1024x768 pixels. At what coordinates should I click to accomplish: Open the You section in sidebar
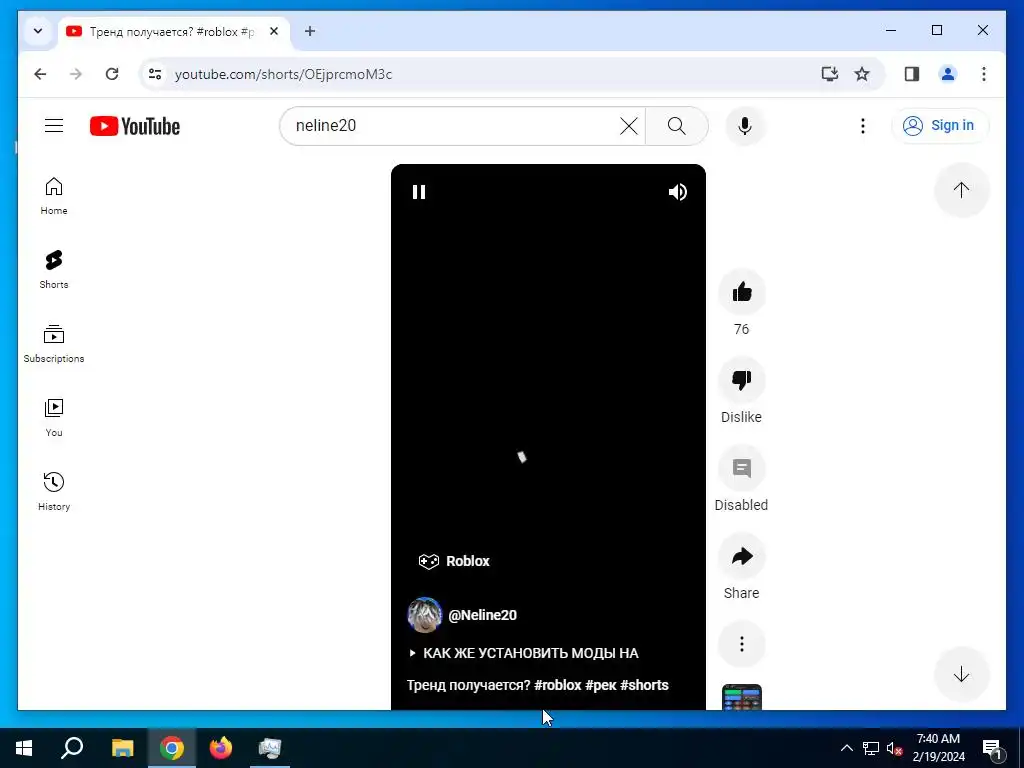(x=54, y=418)
